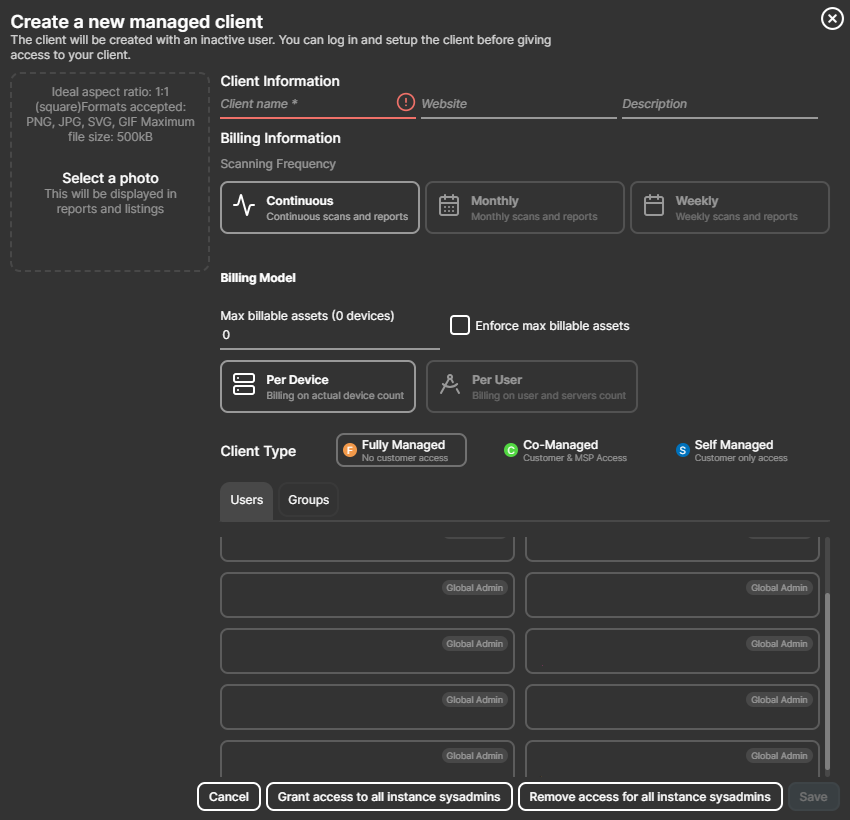The image size is (850, 820).
Task: Select Monthly scans and reports option
Action: point(525,208)
